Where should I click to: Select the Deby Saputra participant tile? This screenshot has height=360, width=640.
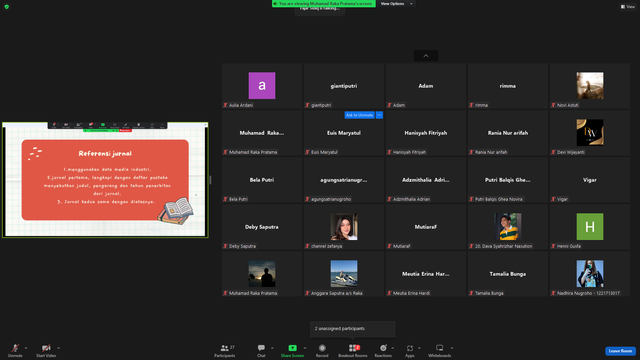[x=262, y=227]
